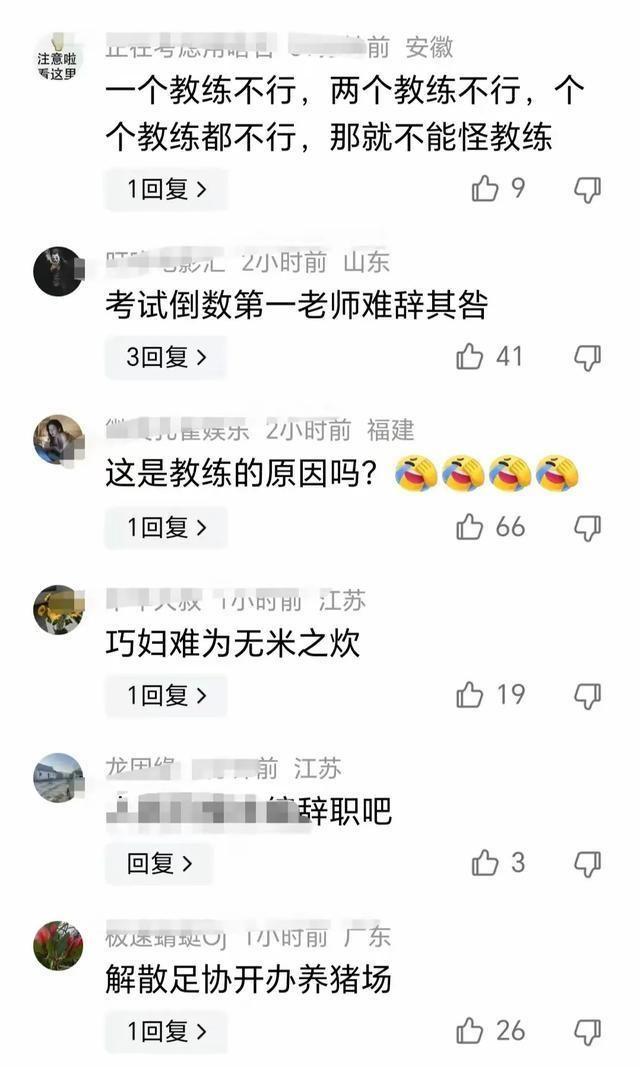Dislike the 这是教练的原因吗 comment
Screen dimensions: 640x1067
point(588,528)
